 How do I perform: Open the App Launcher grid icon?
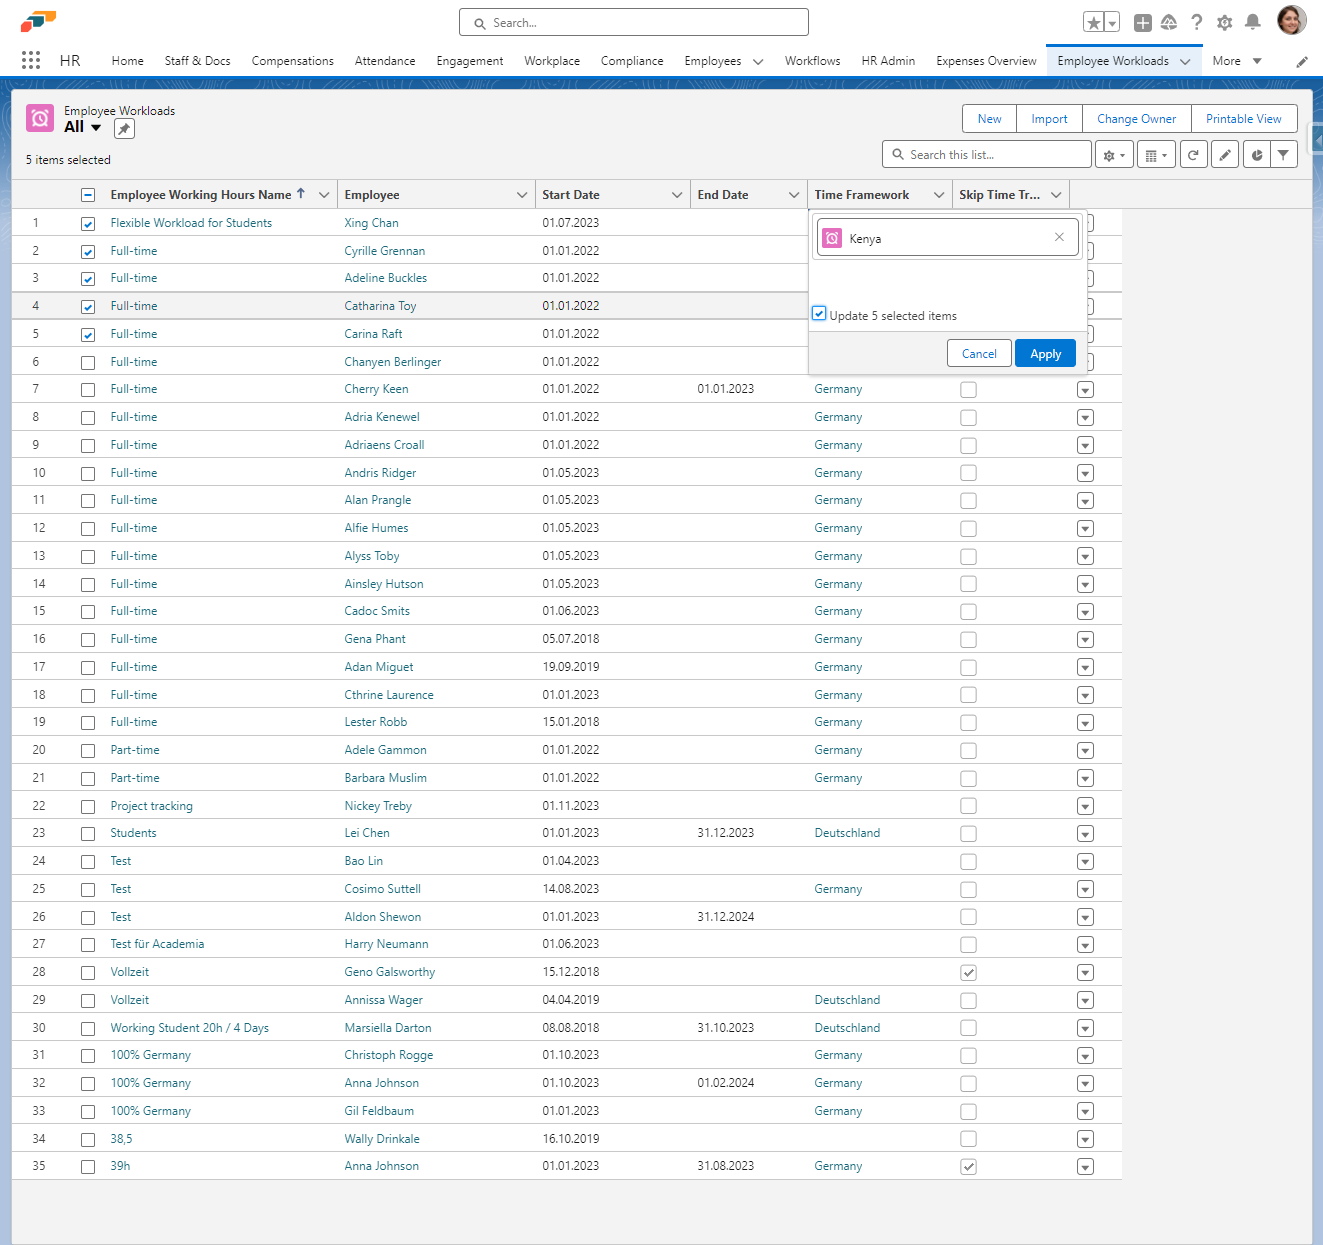(31, 60)
